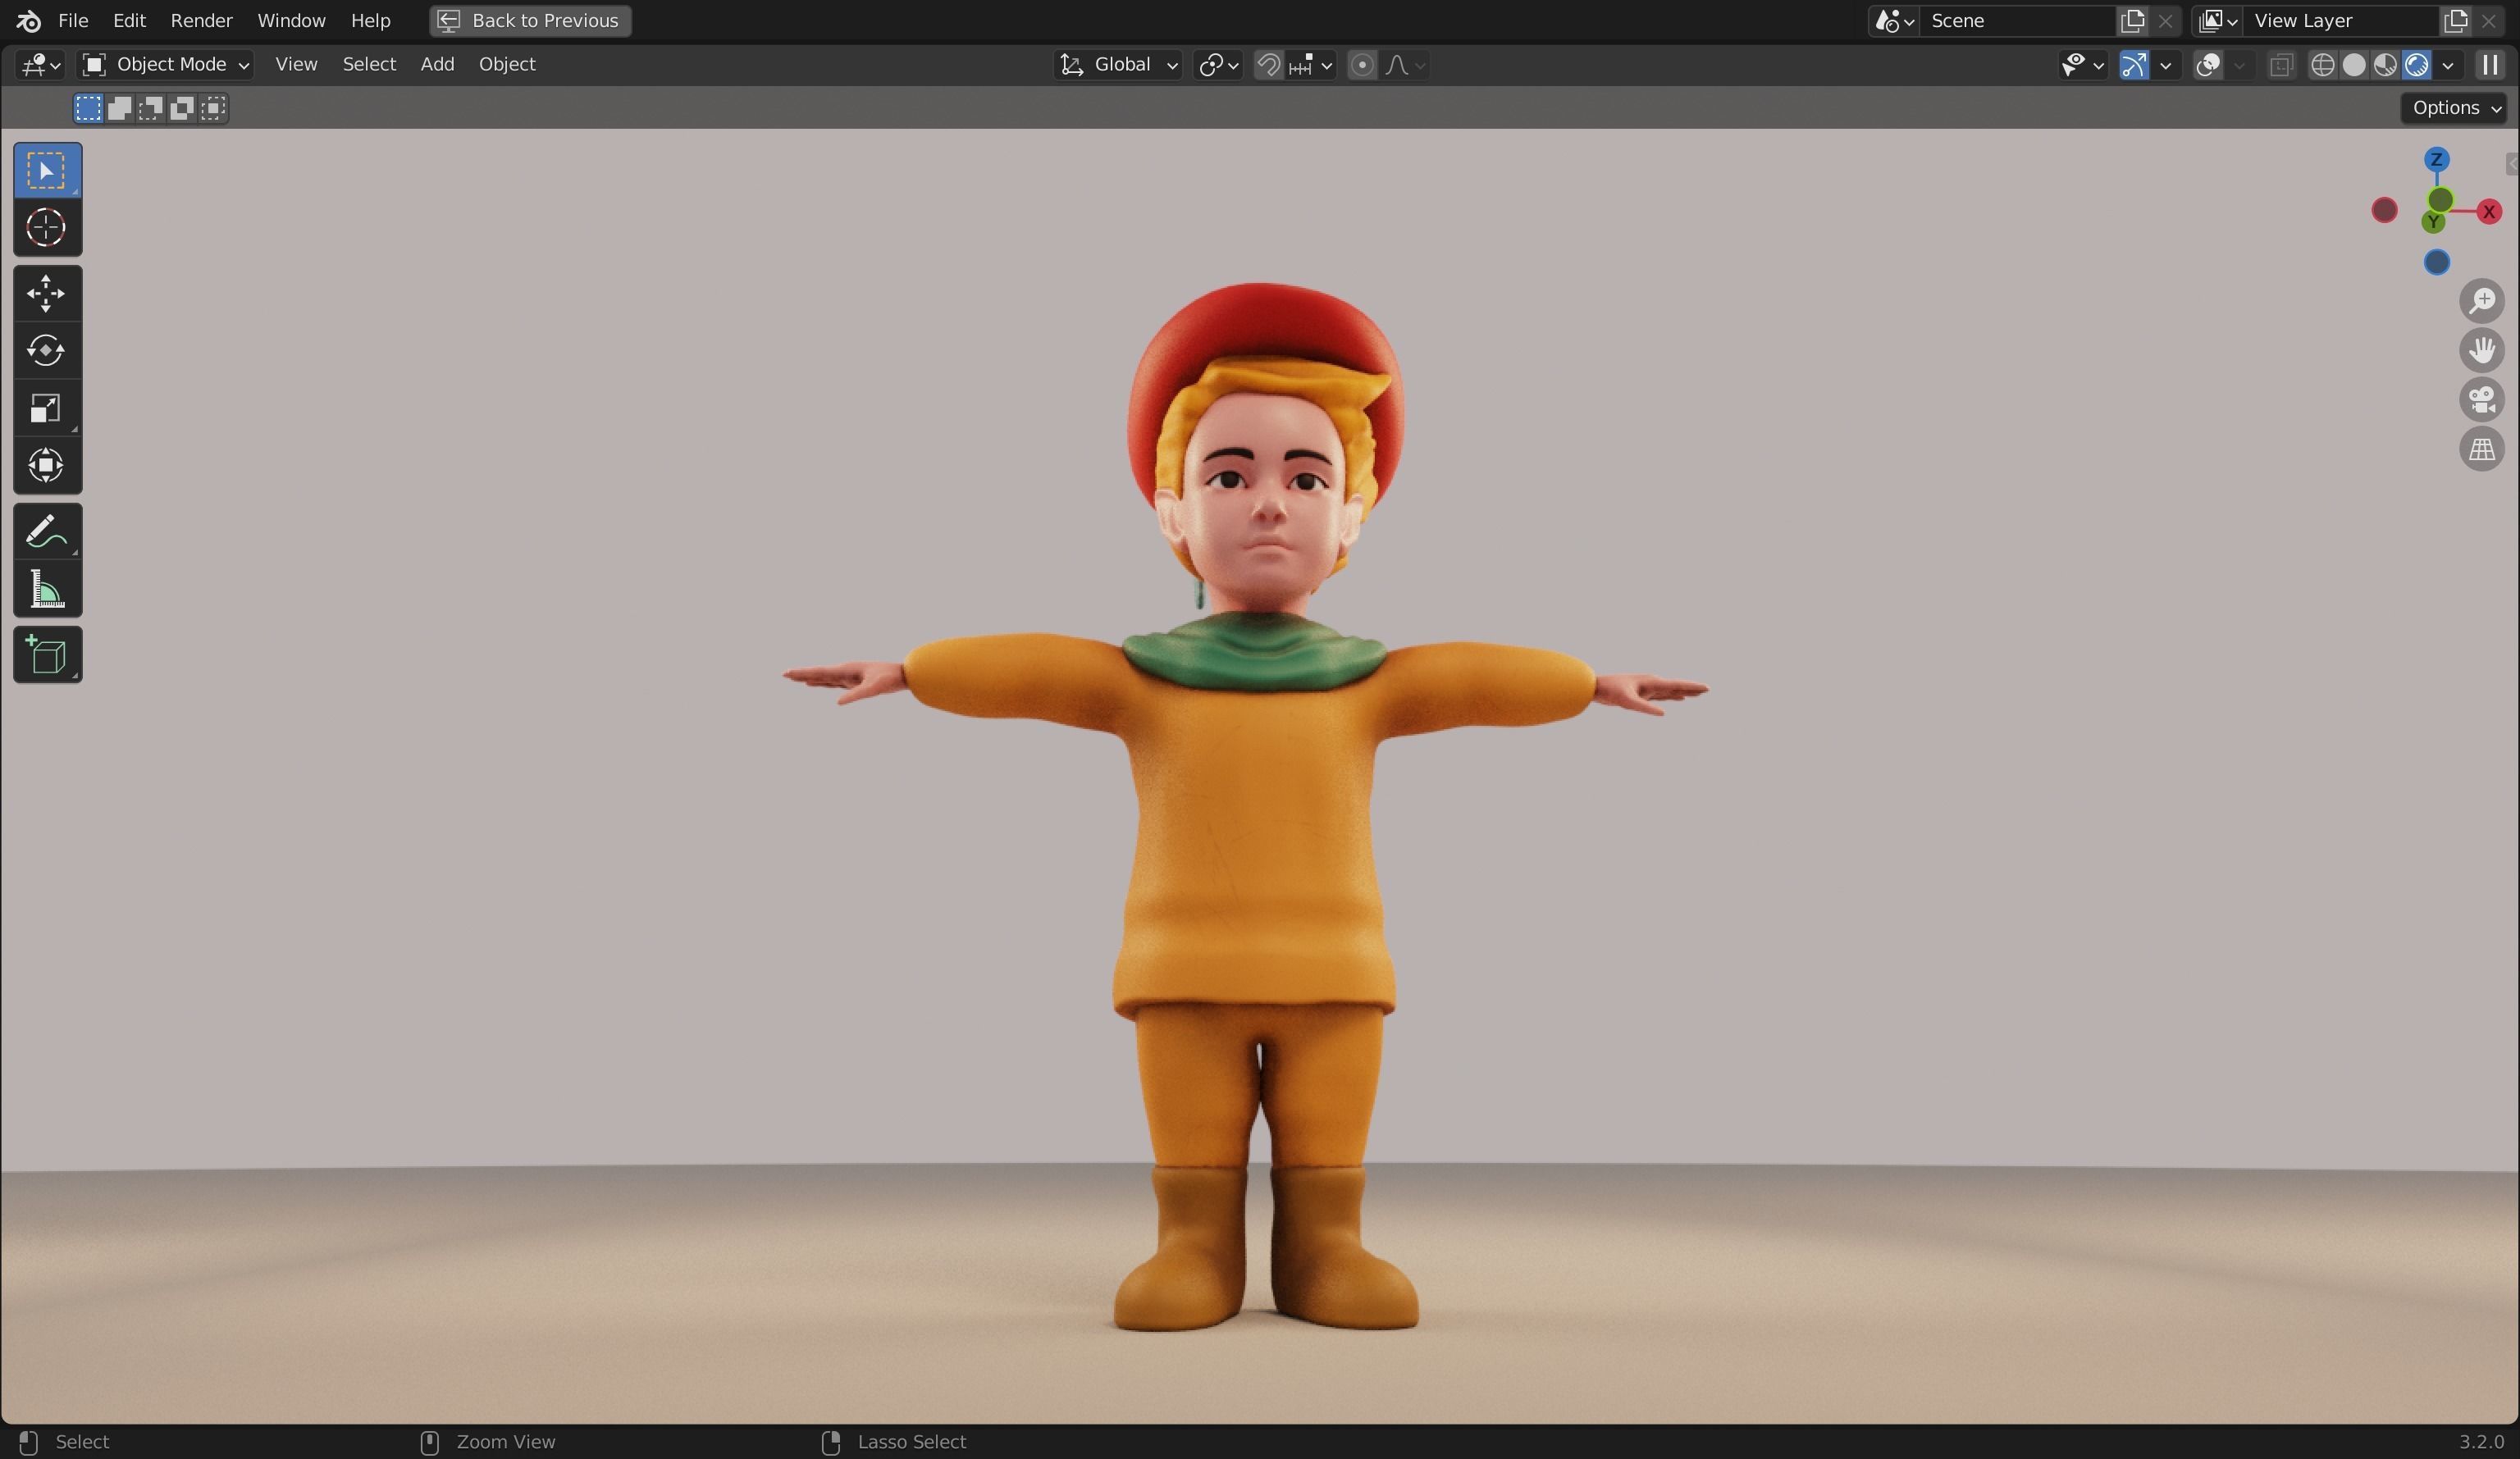Screen dimensions: 2520x1459
Task: Open the snapping options dropdown
Action: [x=1311, y=65]
